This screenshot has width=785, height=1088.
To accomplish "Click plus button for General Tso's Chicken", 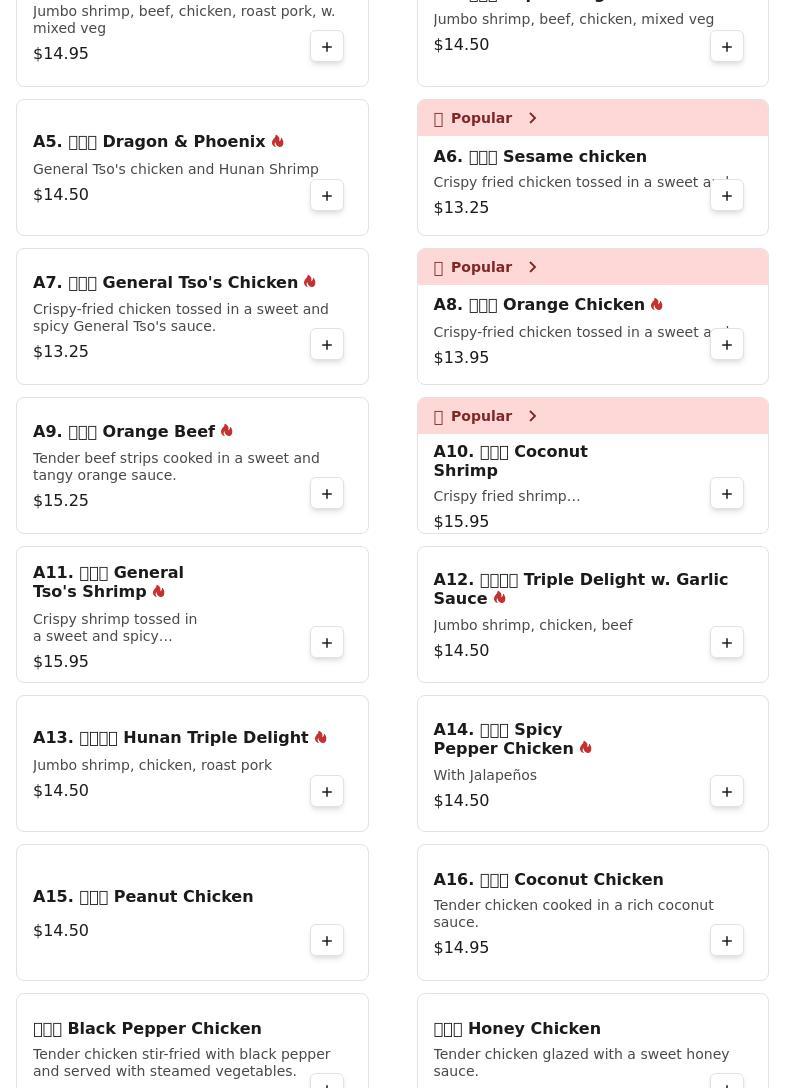I will coord(327,345).
